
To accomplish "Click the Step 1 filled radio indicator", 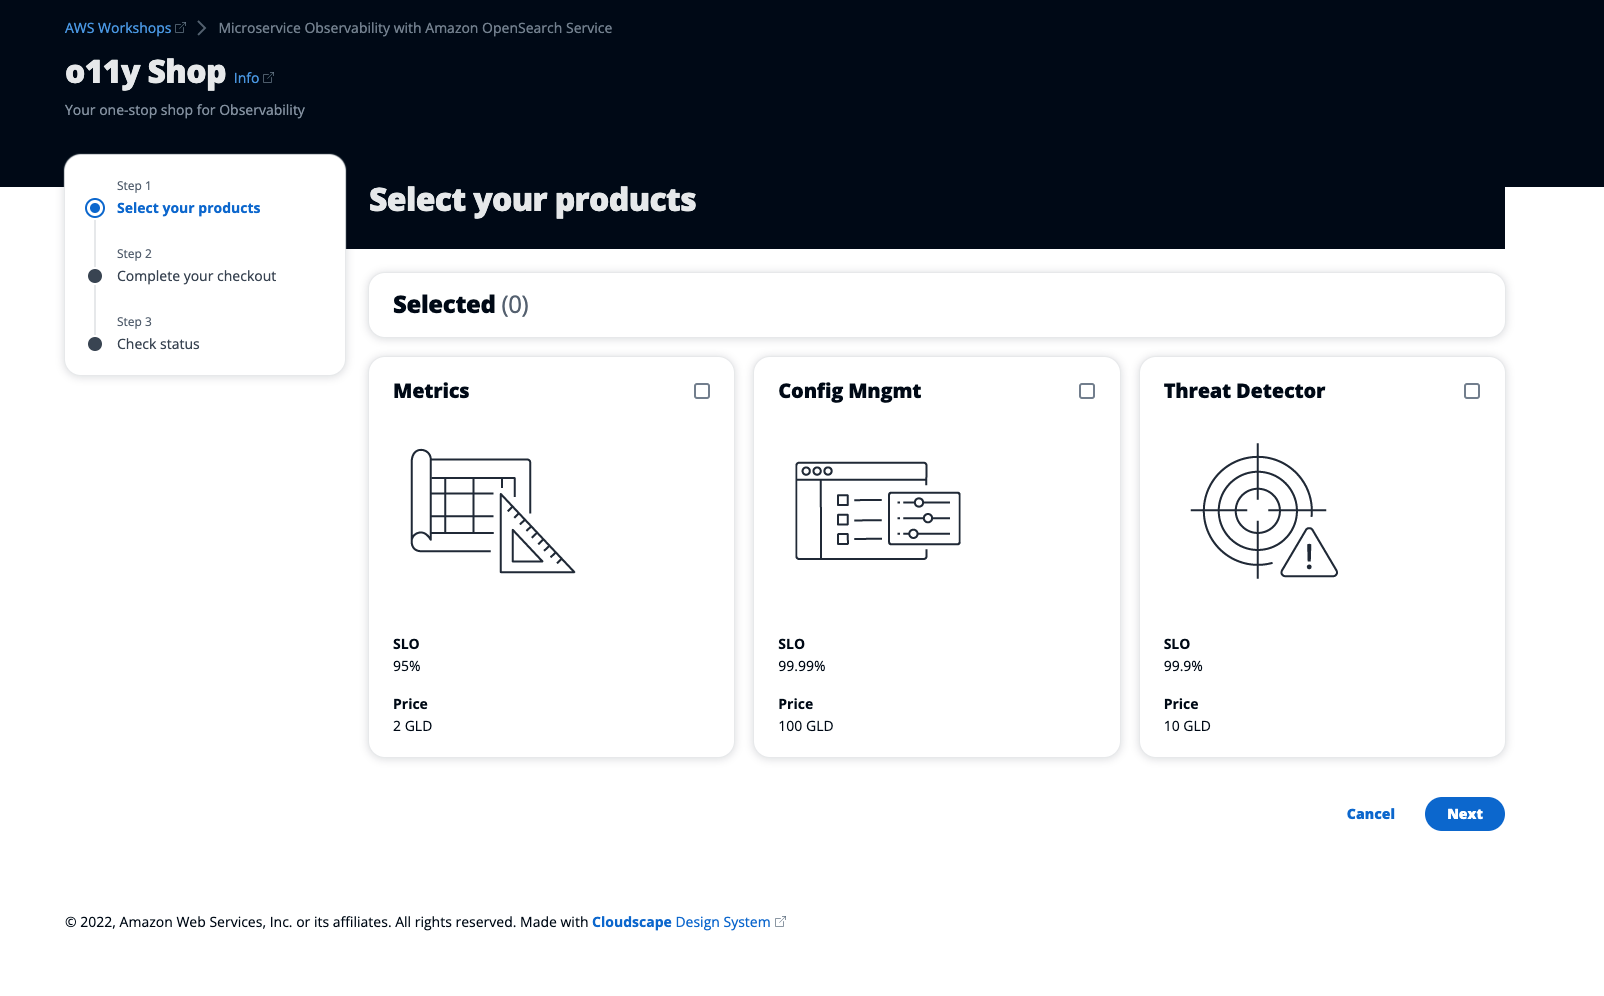I will pyautogui.click(x=95, y=208).
